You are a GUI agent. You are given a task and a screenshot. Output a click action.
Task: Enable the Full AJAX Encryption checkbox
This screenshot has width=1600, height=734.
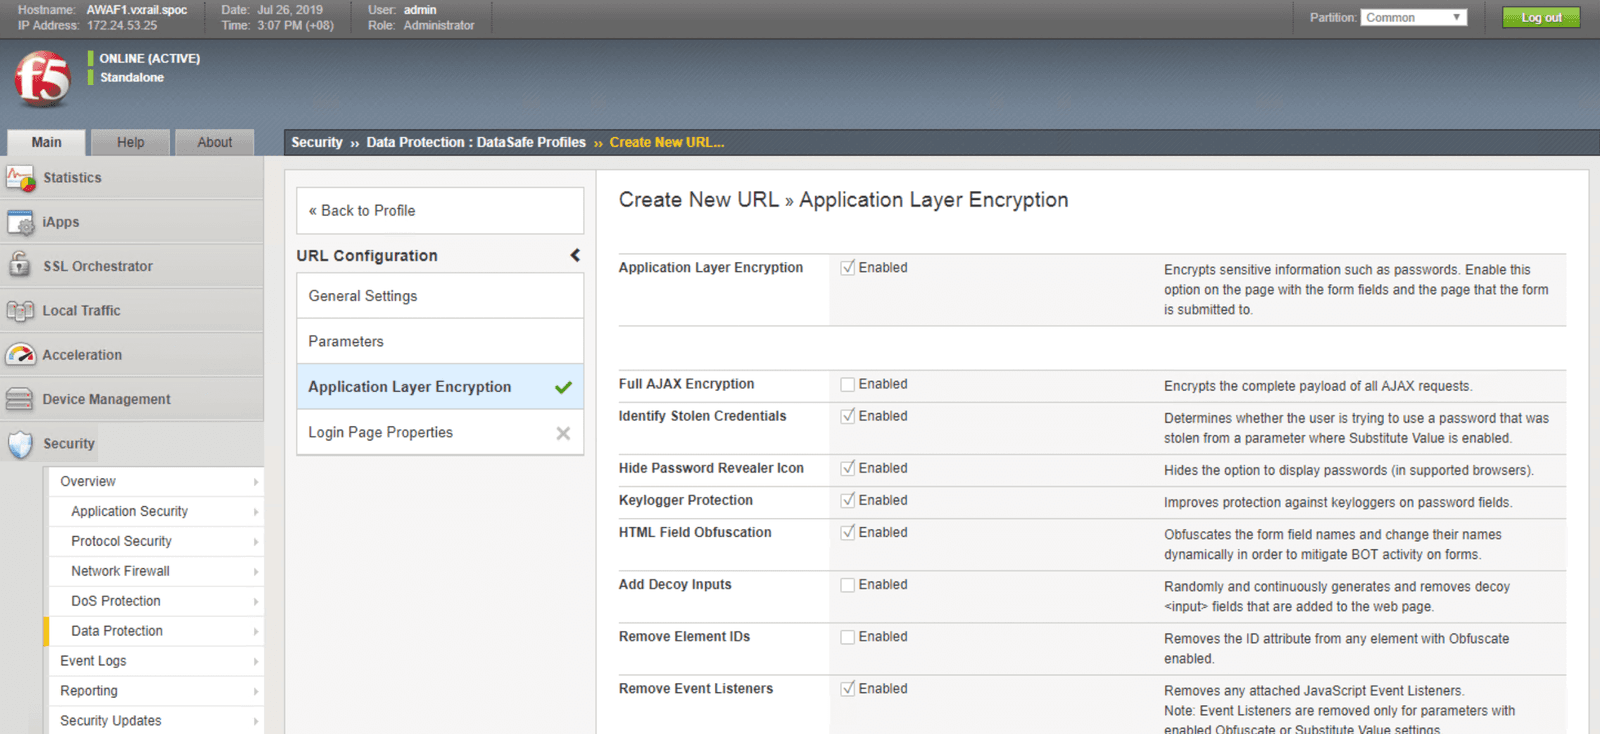click(x=848, y=384)
